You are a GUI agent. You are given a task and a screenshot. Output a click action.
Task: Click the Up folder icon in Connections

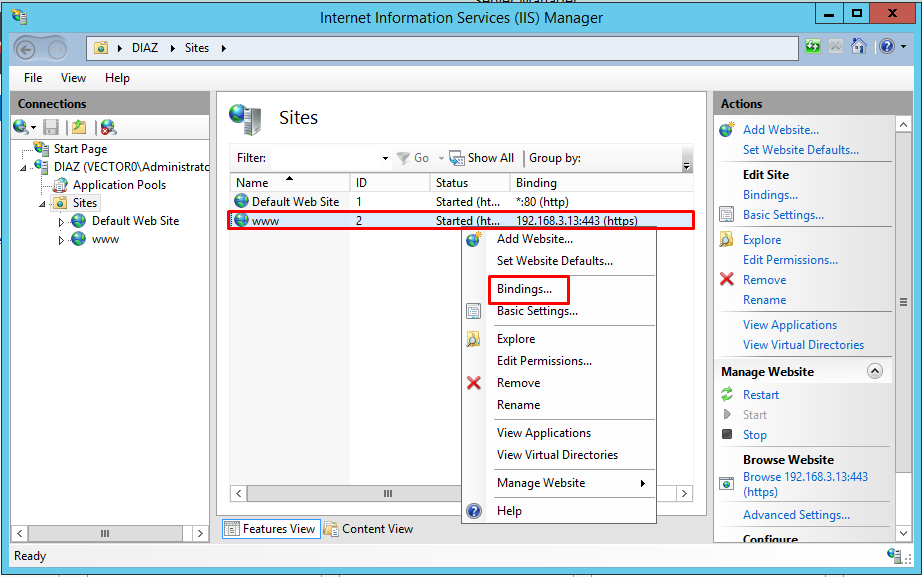(x=79, y=127)
